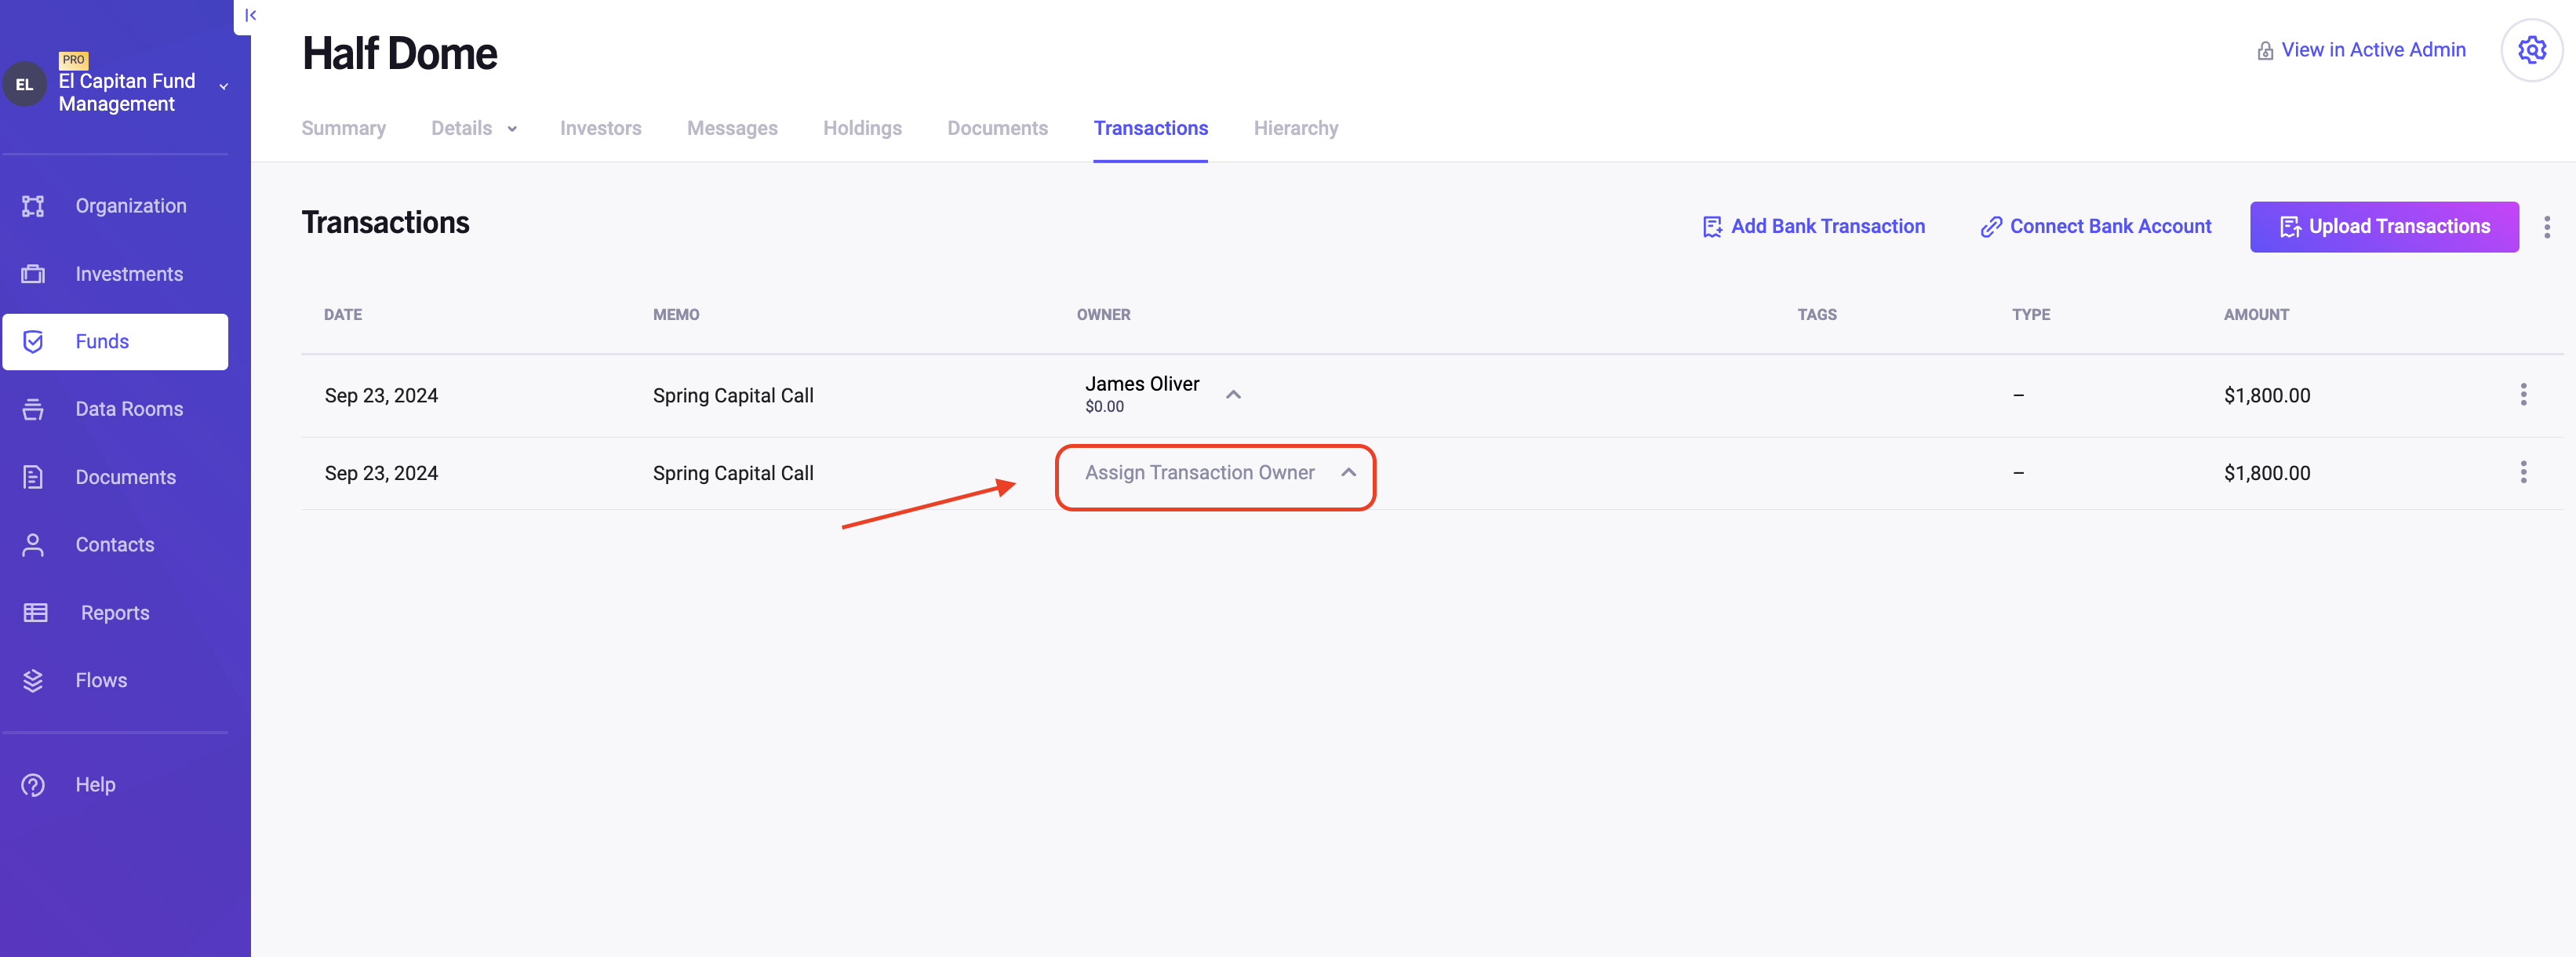2576x957 pixels.
Task: Click James Oliver owner name
Action: [x=1142, y=384]
